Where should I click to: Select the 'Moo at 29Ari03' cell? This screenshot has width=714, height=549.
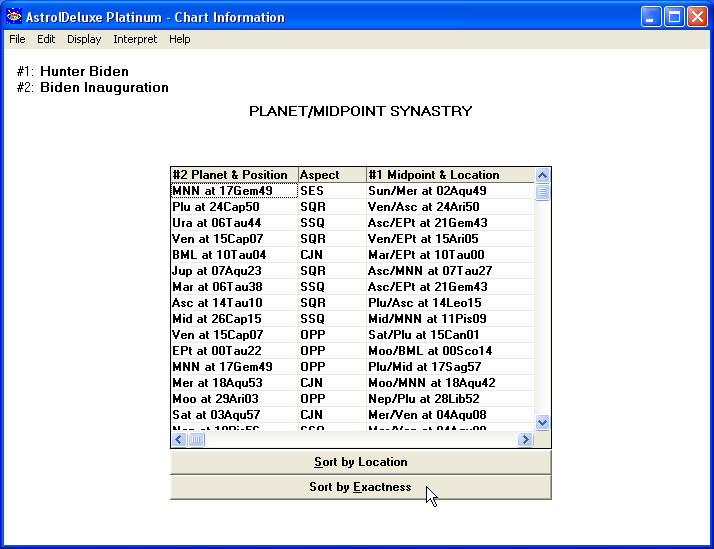click(235, 399)
